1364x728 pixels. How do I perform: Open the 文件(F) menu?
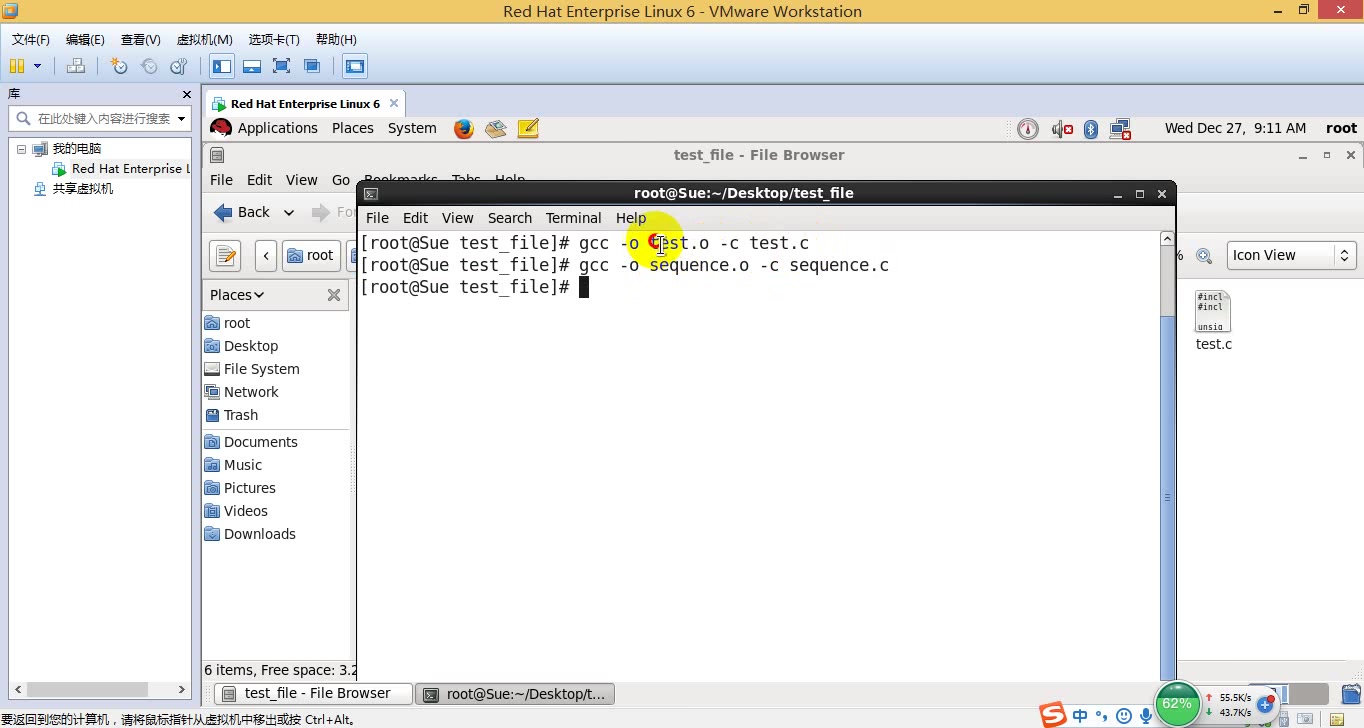pos(31,39)
